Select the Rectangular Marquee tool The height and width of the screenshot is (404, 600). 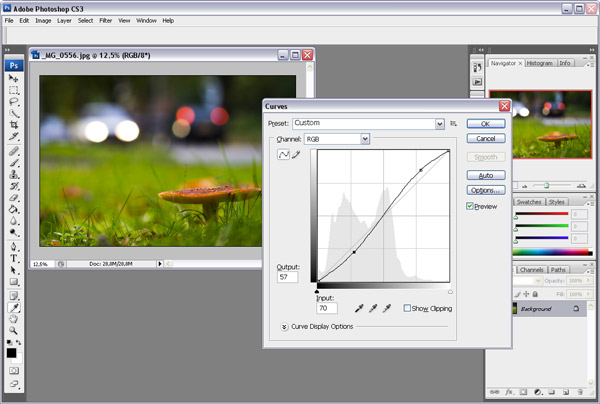(x=14, y=90)
